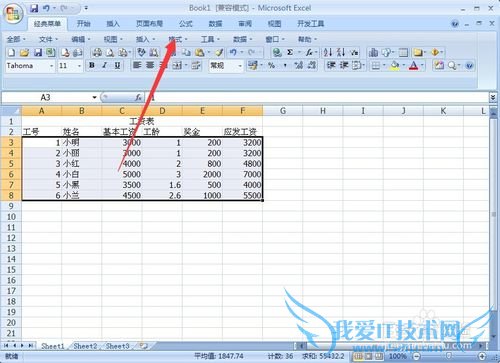Screen dimensions: 500x363
Task: Click the Paste clipboard icon
Action: [200, 53]
